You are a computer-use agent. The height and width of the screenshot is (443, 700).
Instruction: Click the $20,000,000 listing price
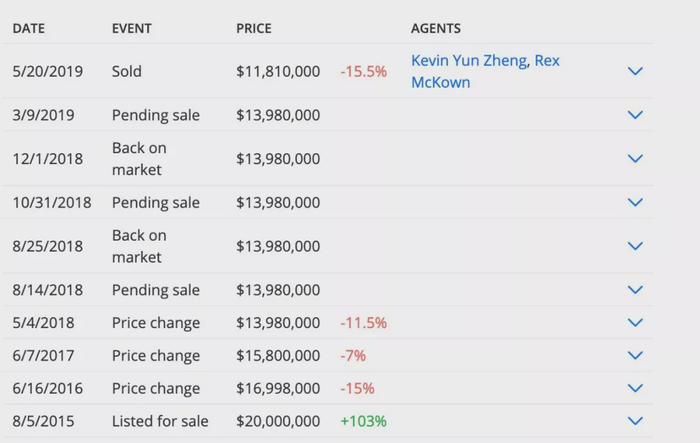(x=278, y=421)
